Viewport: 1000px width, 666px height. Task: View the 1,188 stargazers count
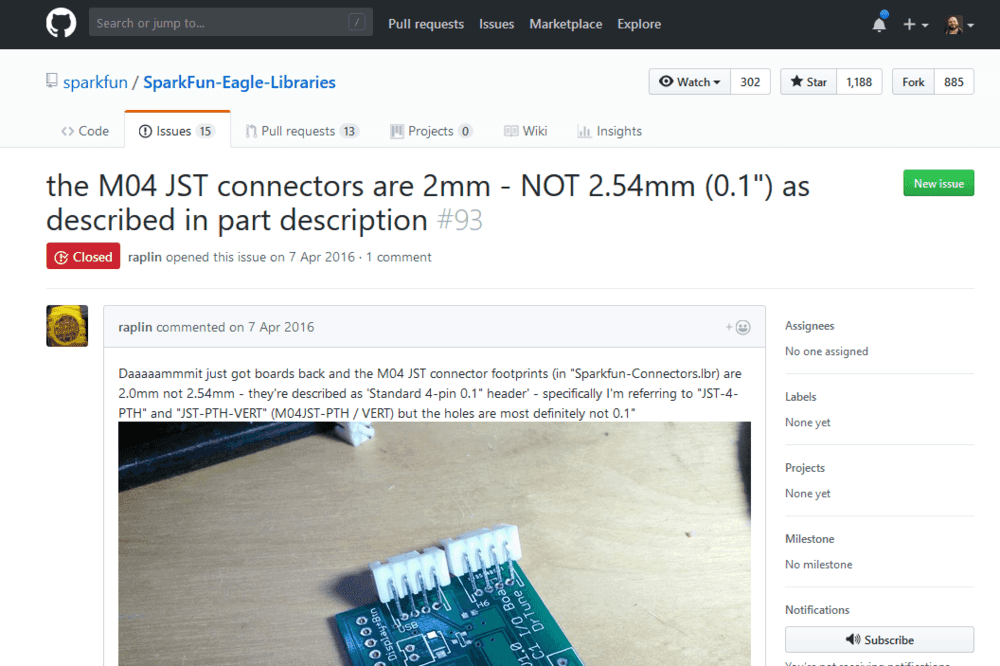pos(859,82)
